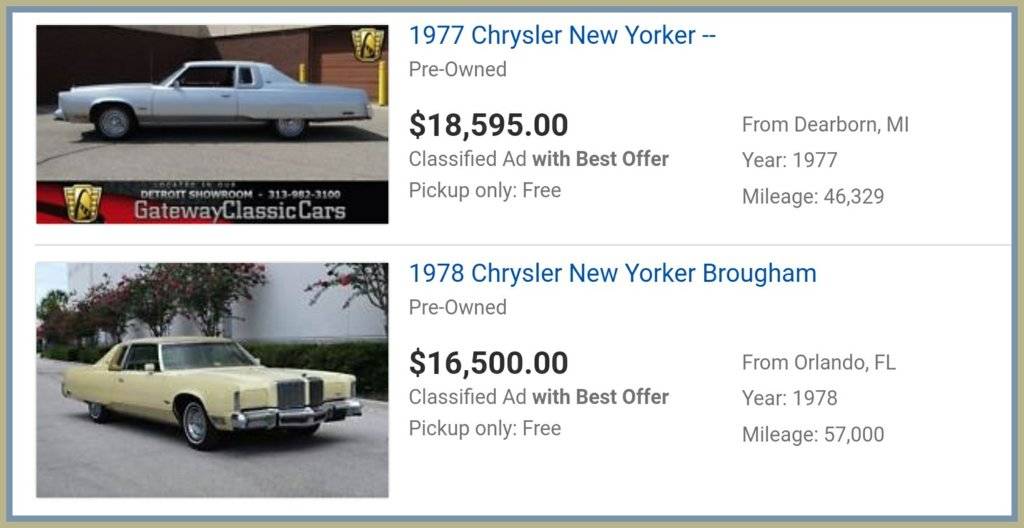Viewport: 1024px width, 528px height.
Task: Click the Gateway logo badge in photo's top-right corner
Action: click(x=368, y=43)
